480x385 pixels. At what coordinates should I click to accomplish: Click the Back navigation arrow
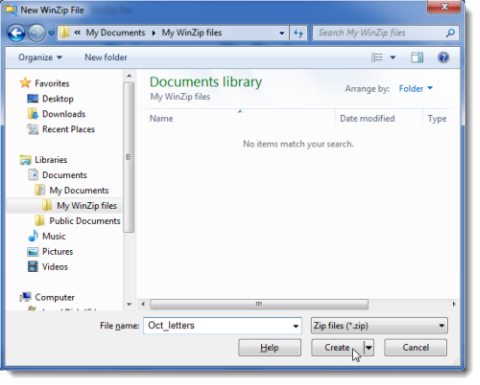point(16,33)
